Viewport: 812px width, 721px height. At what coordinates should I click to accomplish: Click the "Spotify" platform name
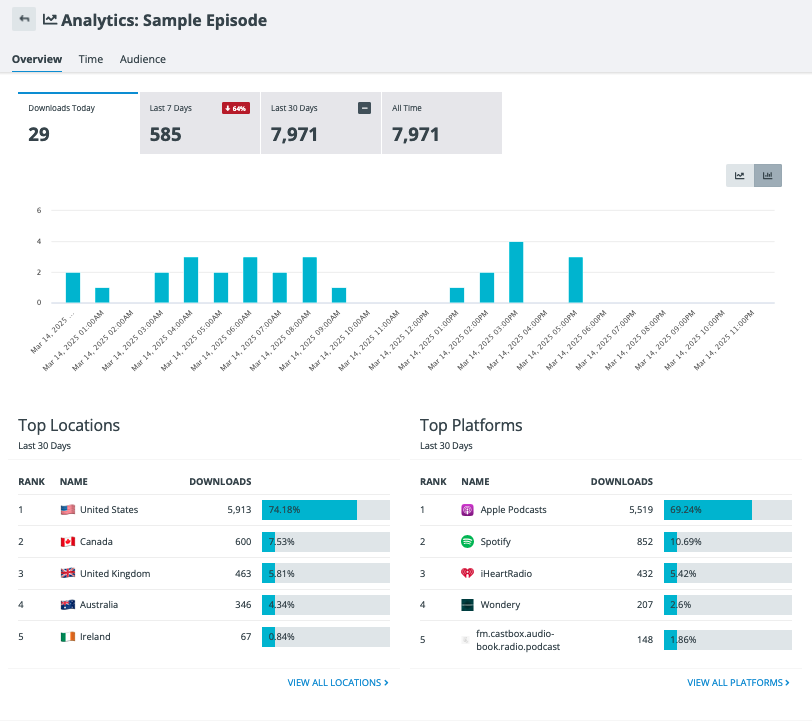point(496,542)
